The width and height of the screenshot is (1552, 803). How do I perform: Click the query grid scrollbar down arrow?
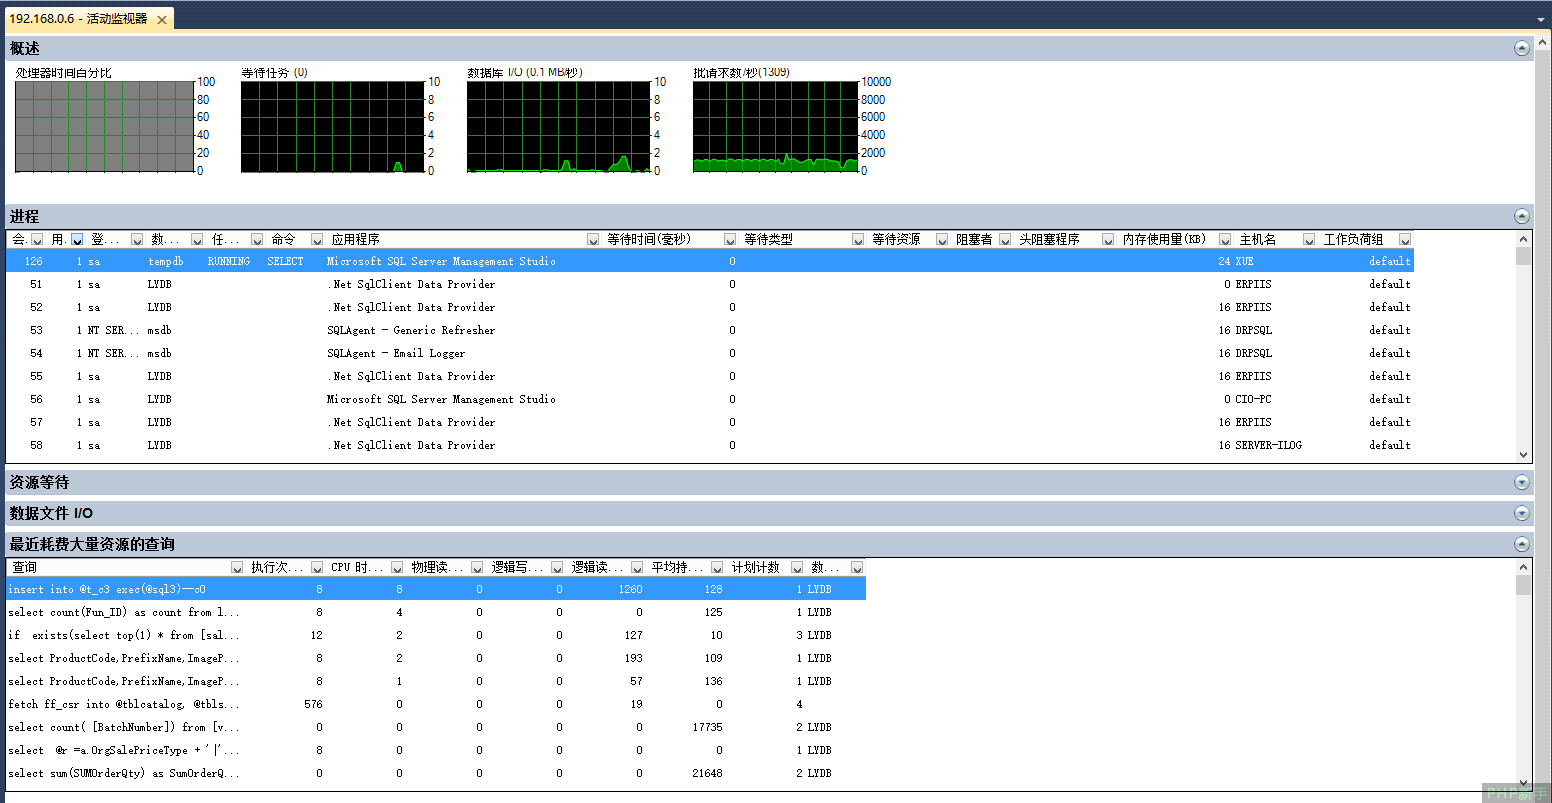(x=1523, y=784)
